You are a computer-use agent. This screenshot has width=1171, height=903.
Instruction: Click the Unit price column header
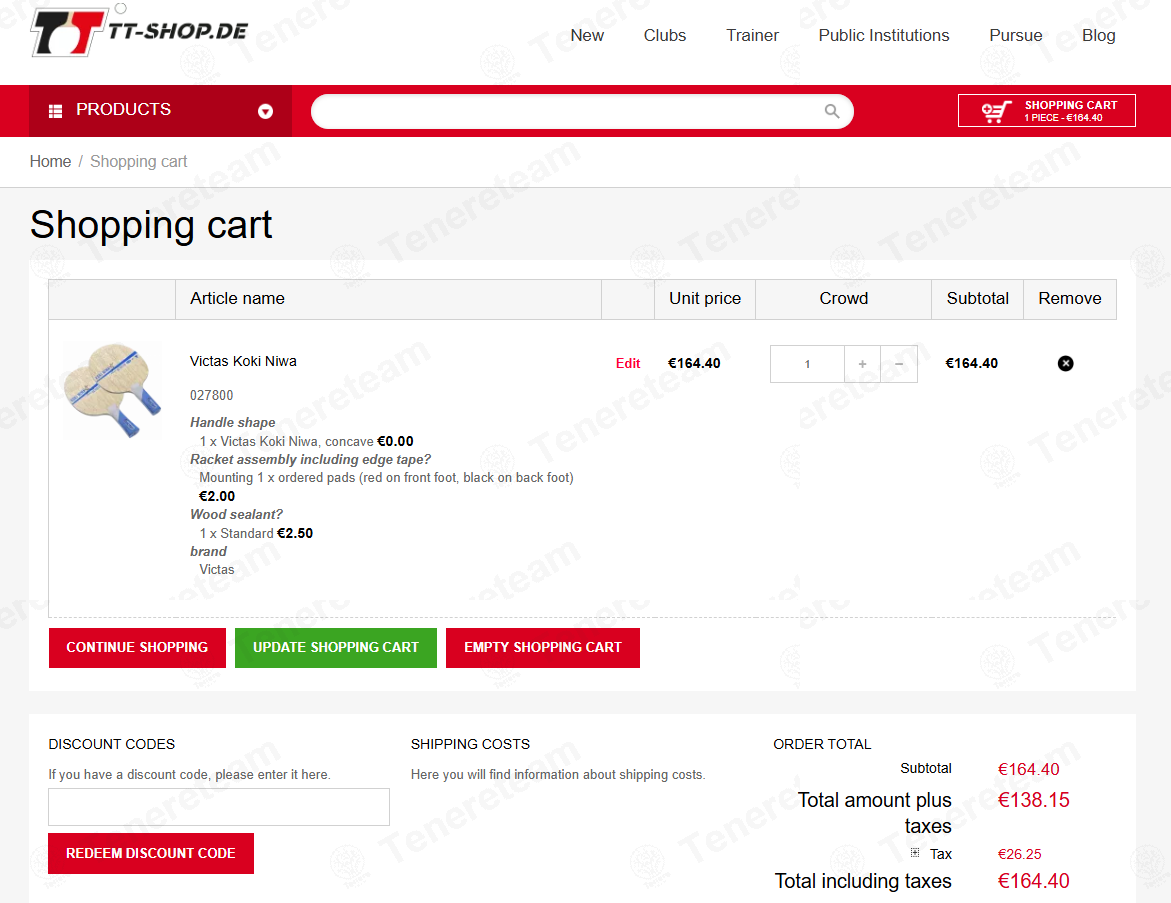tap(705, 299)
